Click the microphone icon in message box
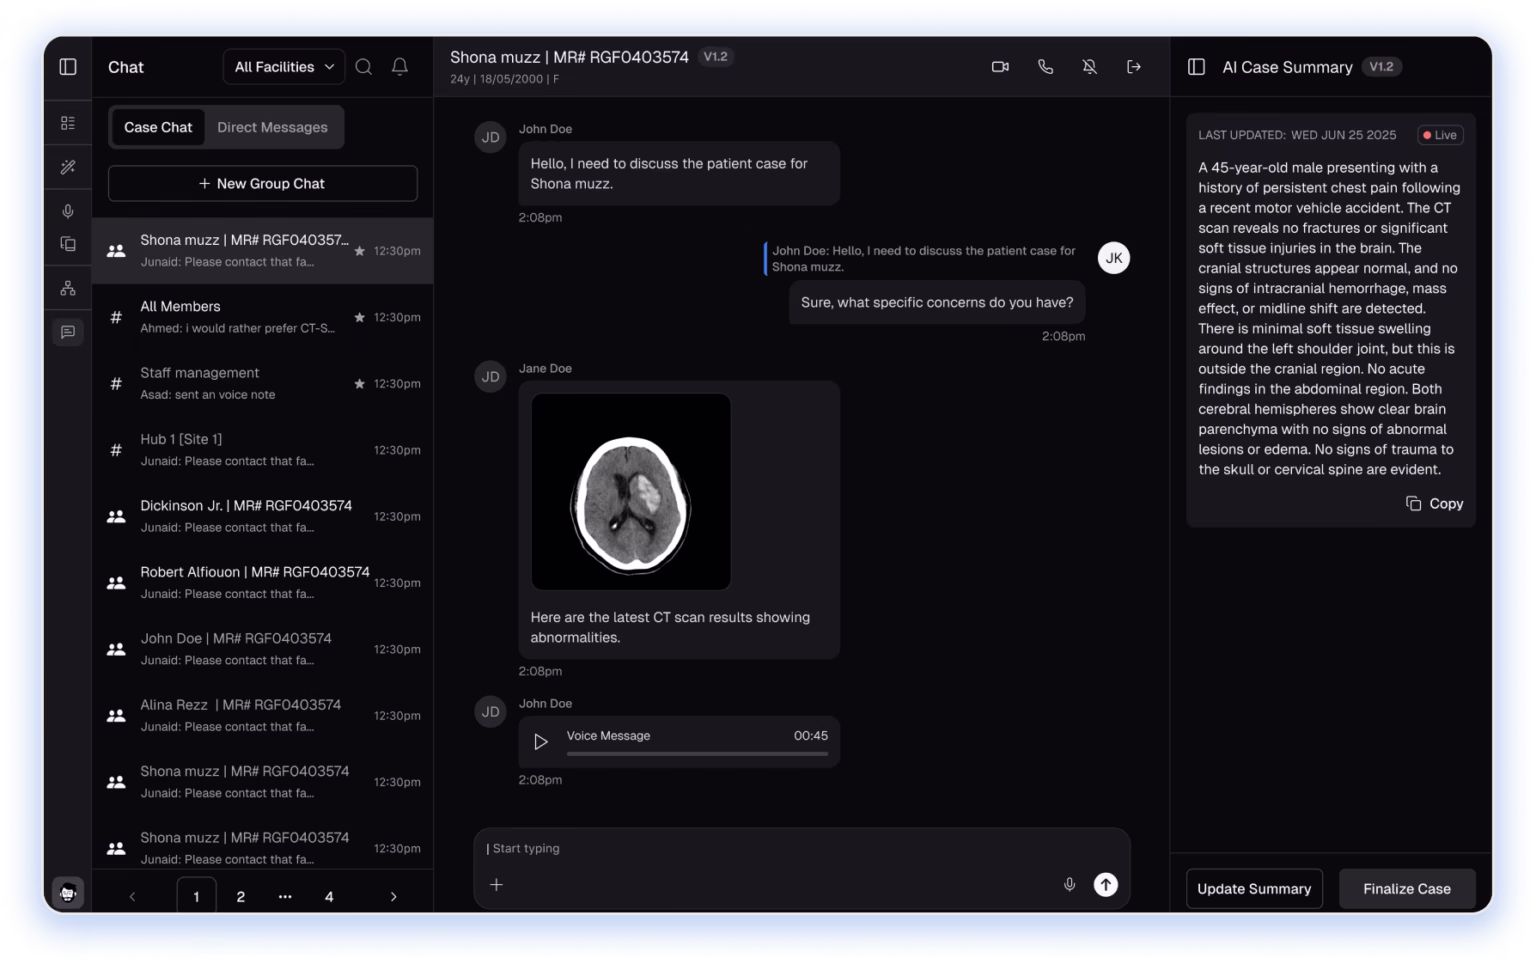Screen dimensions: 1536x964 (1069, 884)
